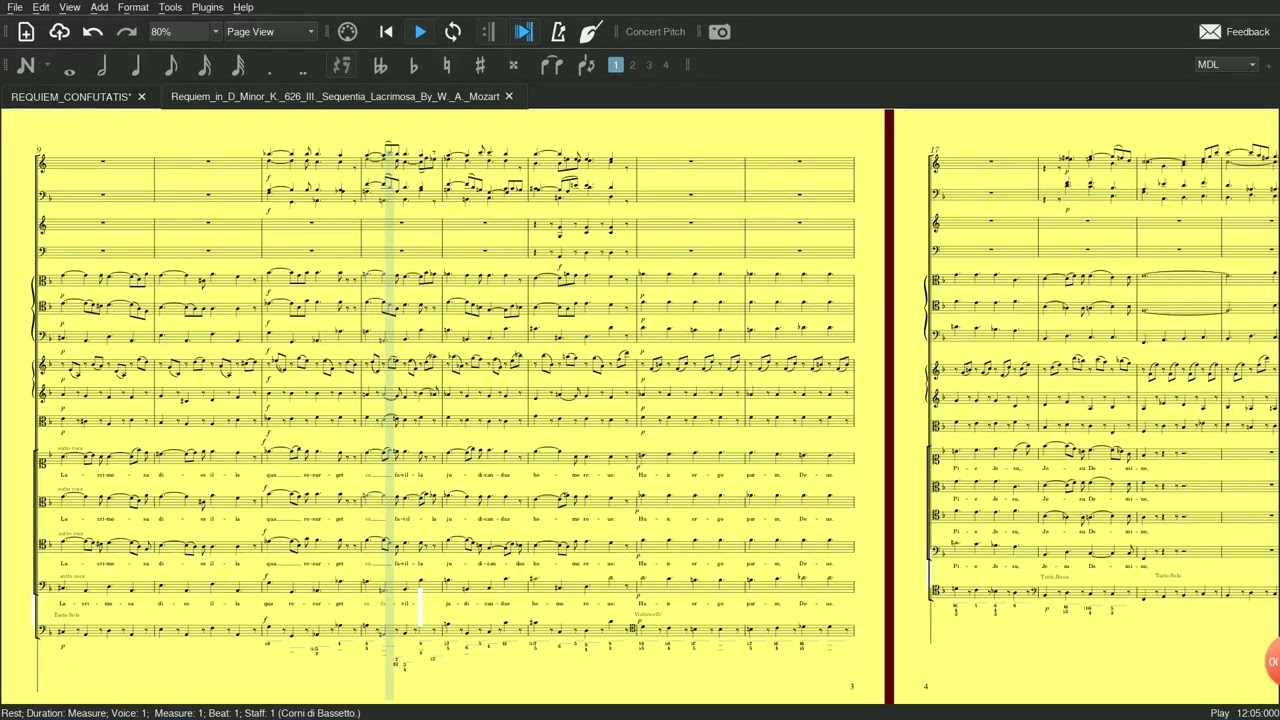Click the Play 12:05:000 time display
This screenshot has width=1280, height=720.
click(1244, 713)
